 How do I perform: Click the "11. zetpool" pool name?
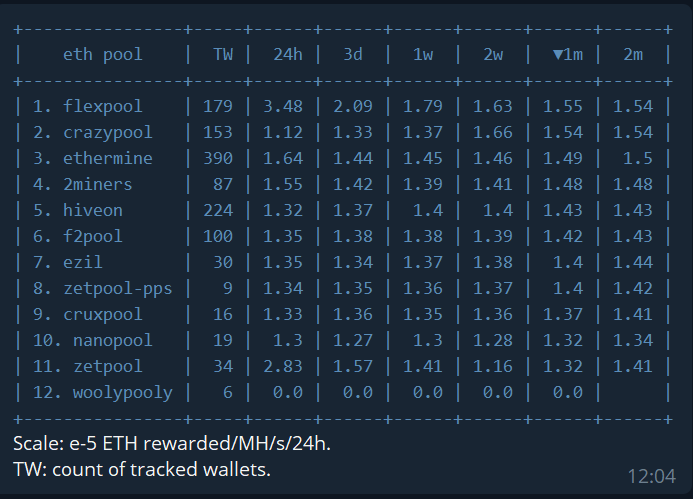coord(88,366)
